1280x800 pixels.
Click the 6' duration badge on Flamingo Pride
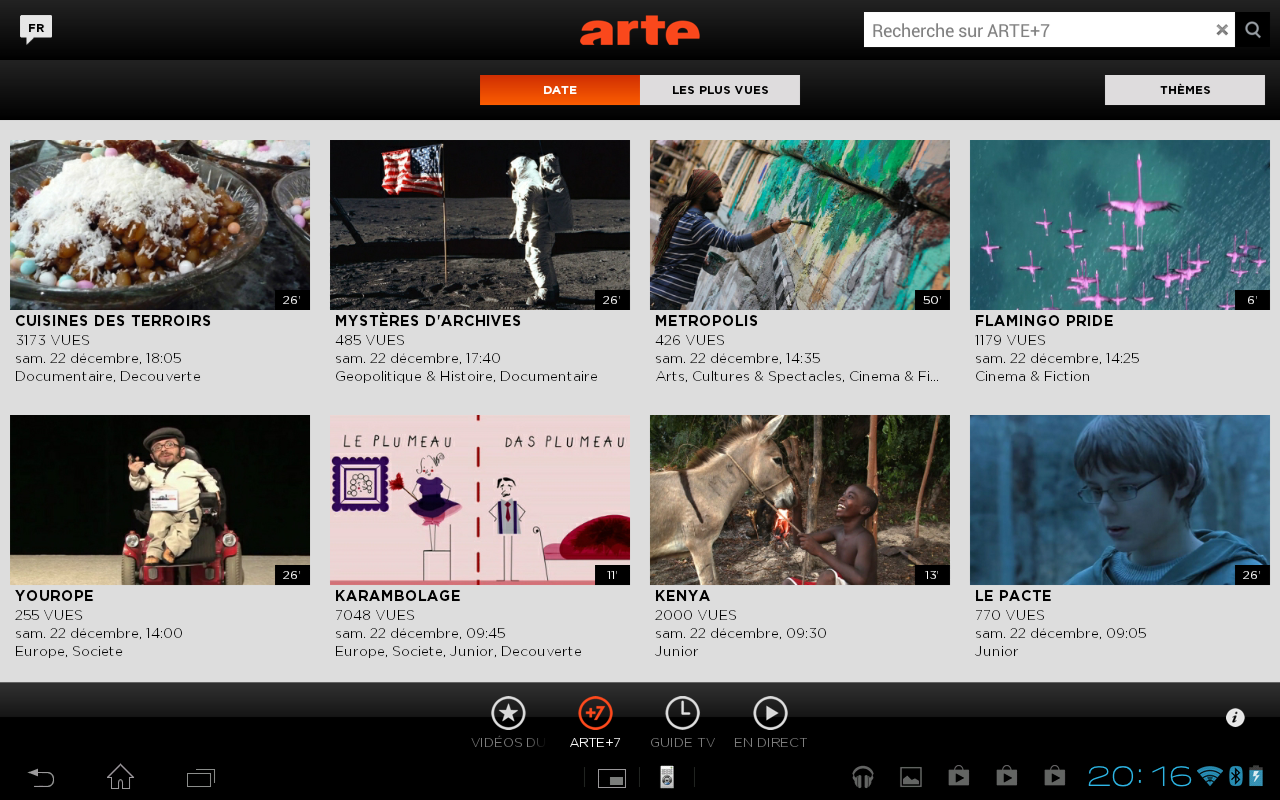pos(1252,300)
